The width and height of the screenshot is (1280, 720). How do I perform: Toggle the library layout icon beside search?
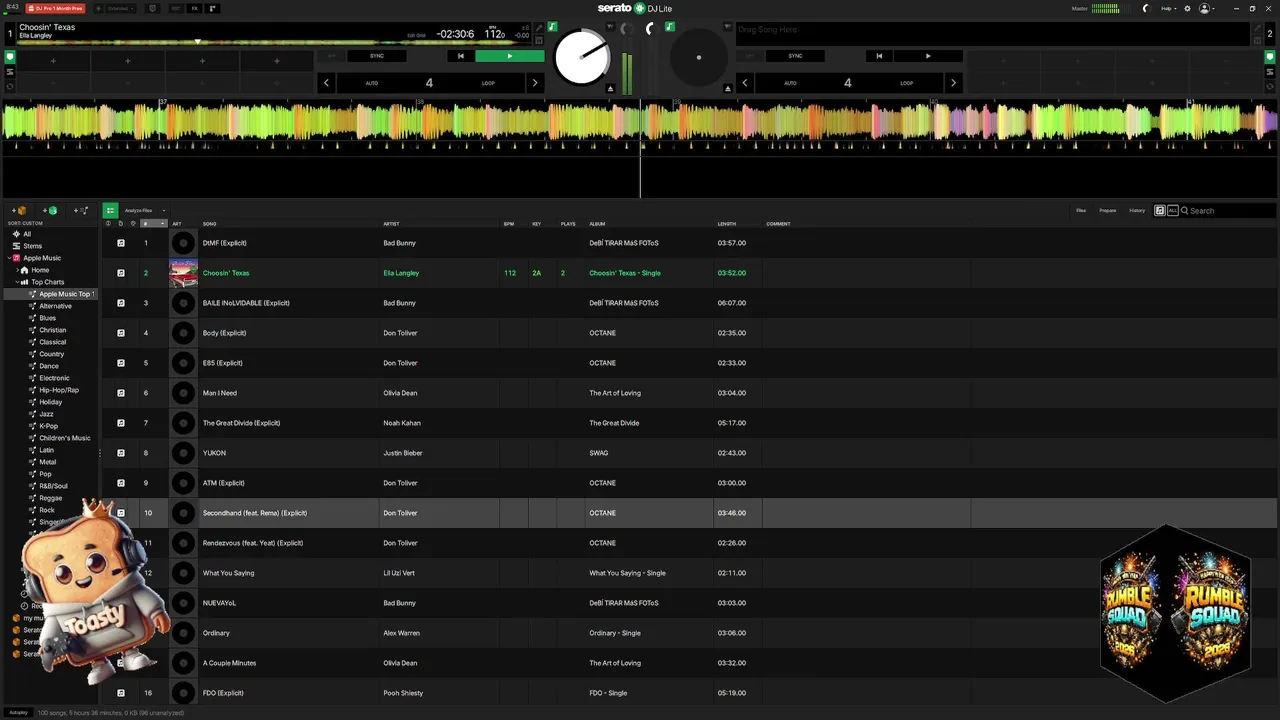point(1160,211)
